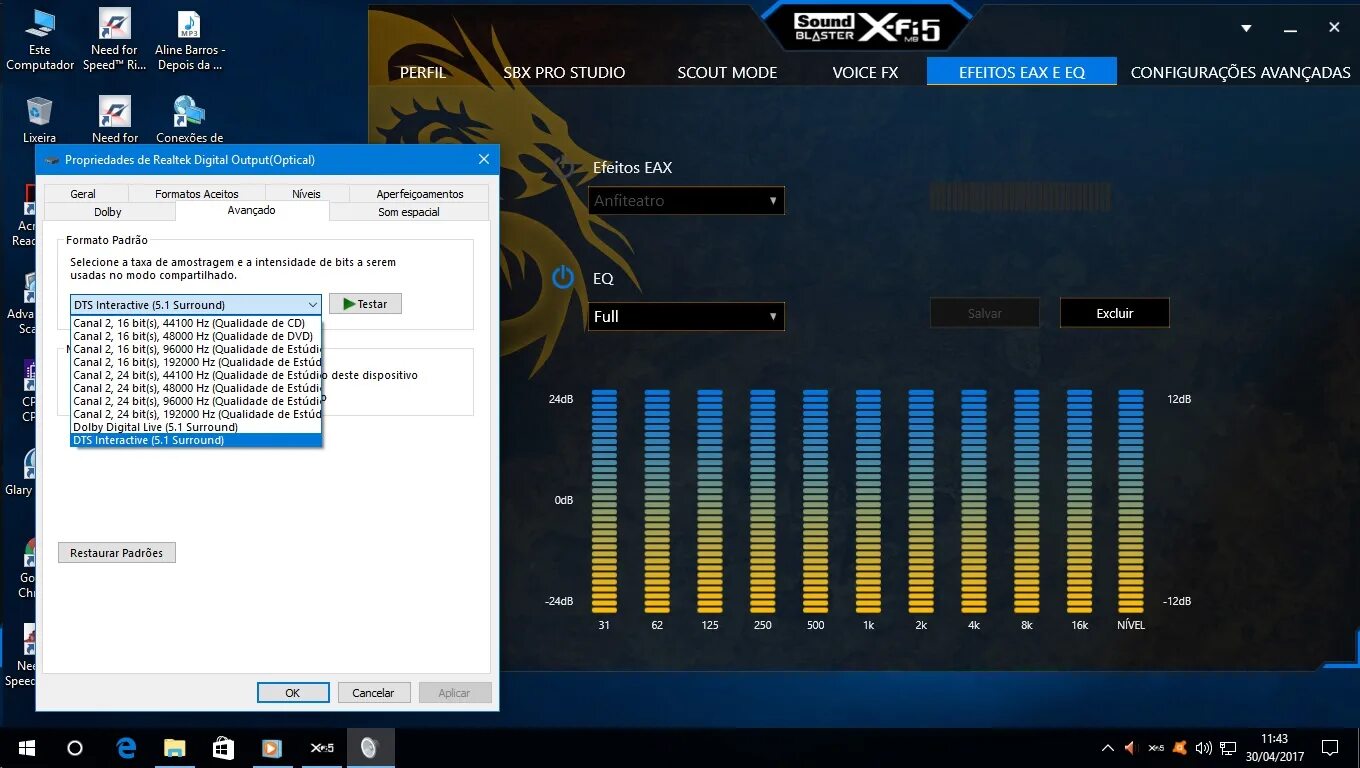Open Geral tab in properties dialog
Image resolution: width=1360 pixels, height=768 pixels.
(x=83, y=194)
